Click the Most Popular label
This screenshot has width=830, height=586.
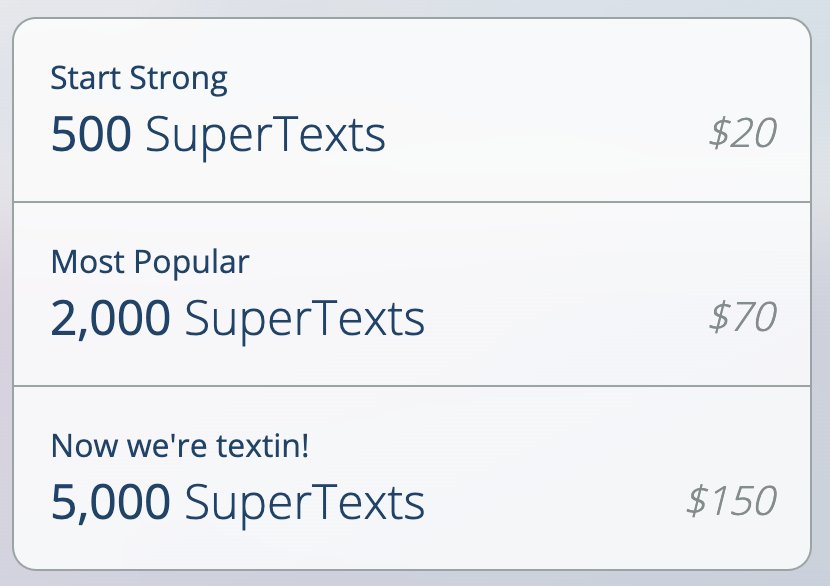(x=151, y=262)
